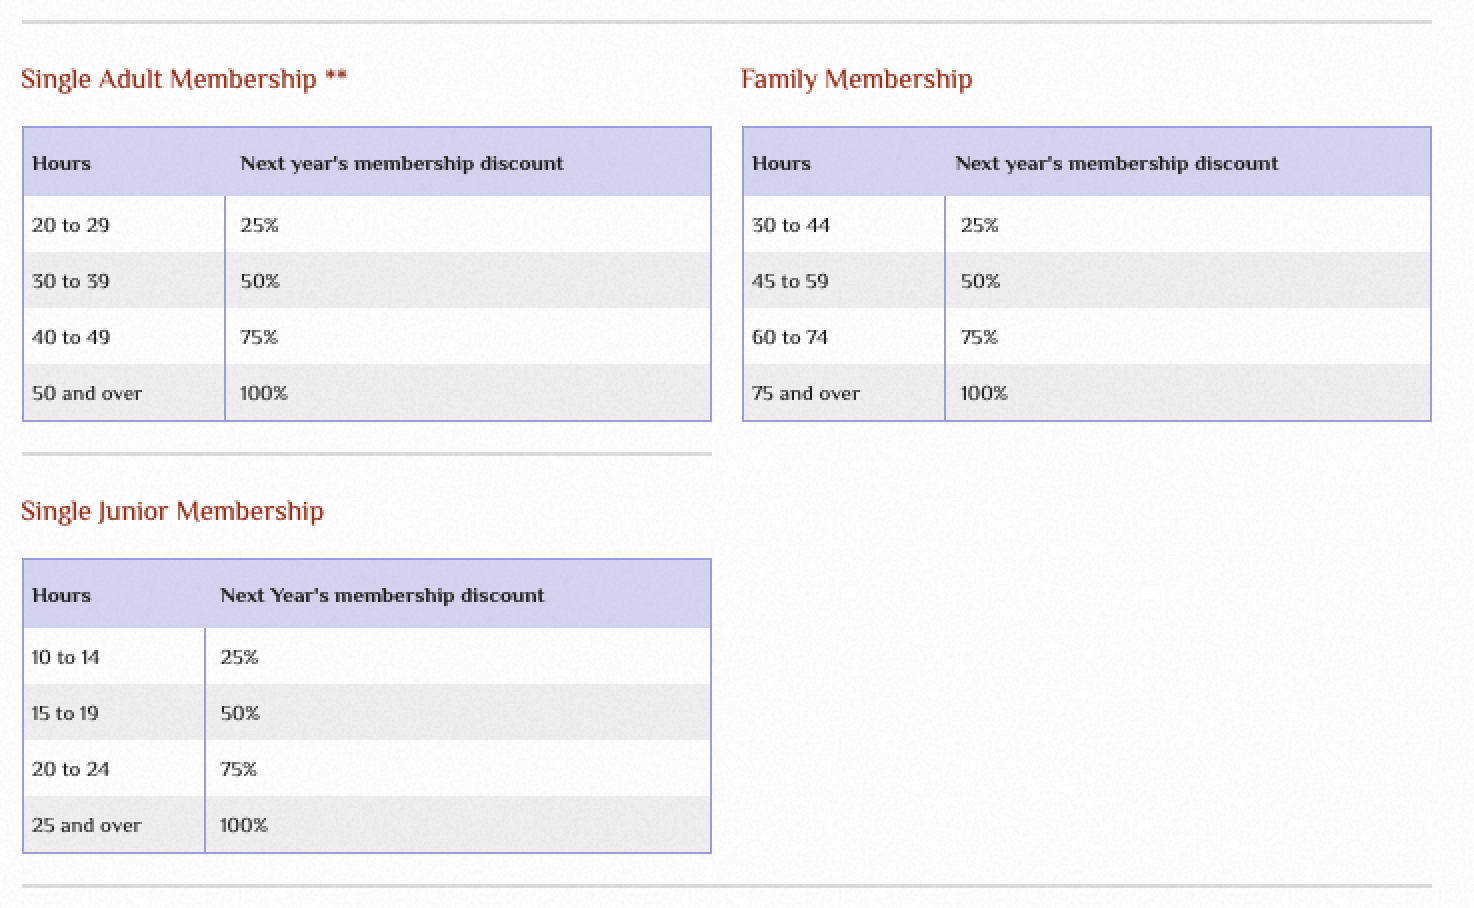Screen dimensions: 1474x908
Task: Select the Hours header in Single Junior table
Action: click(61, 595)
